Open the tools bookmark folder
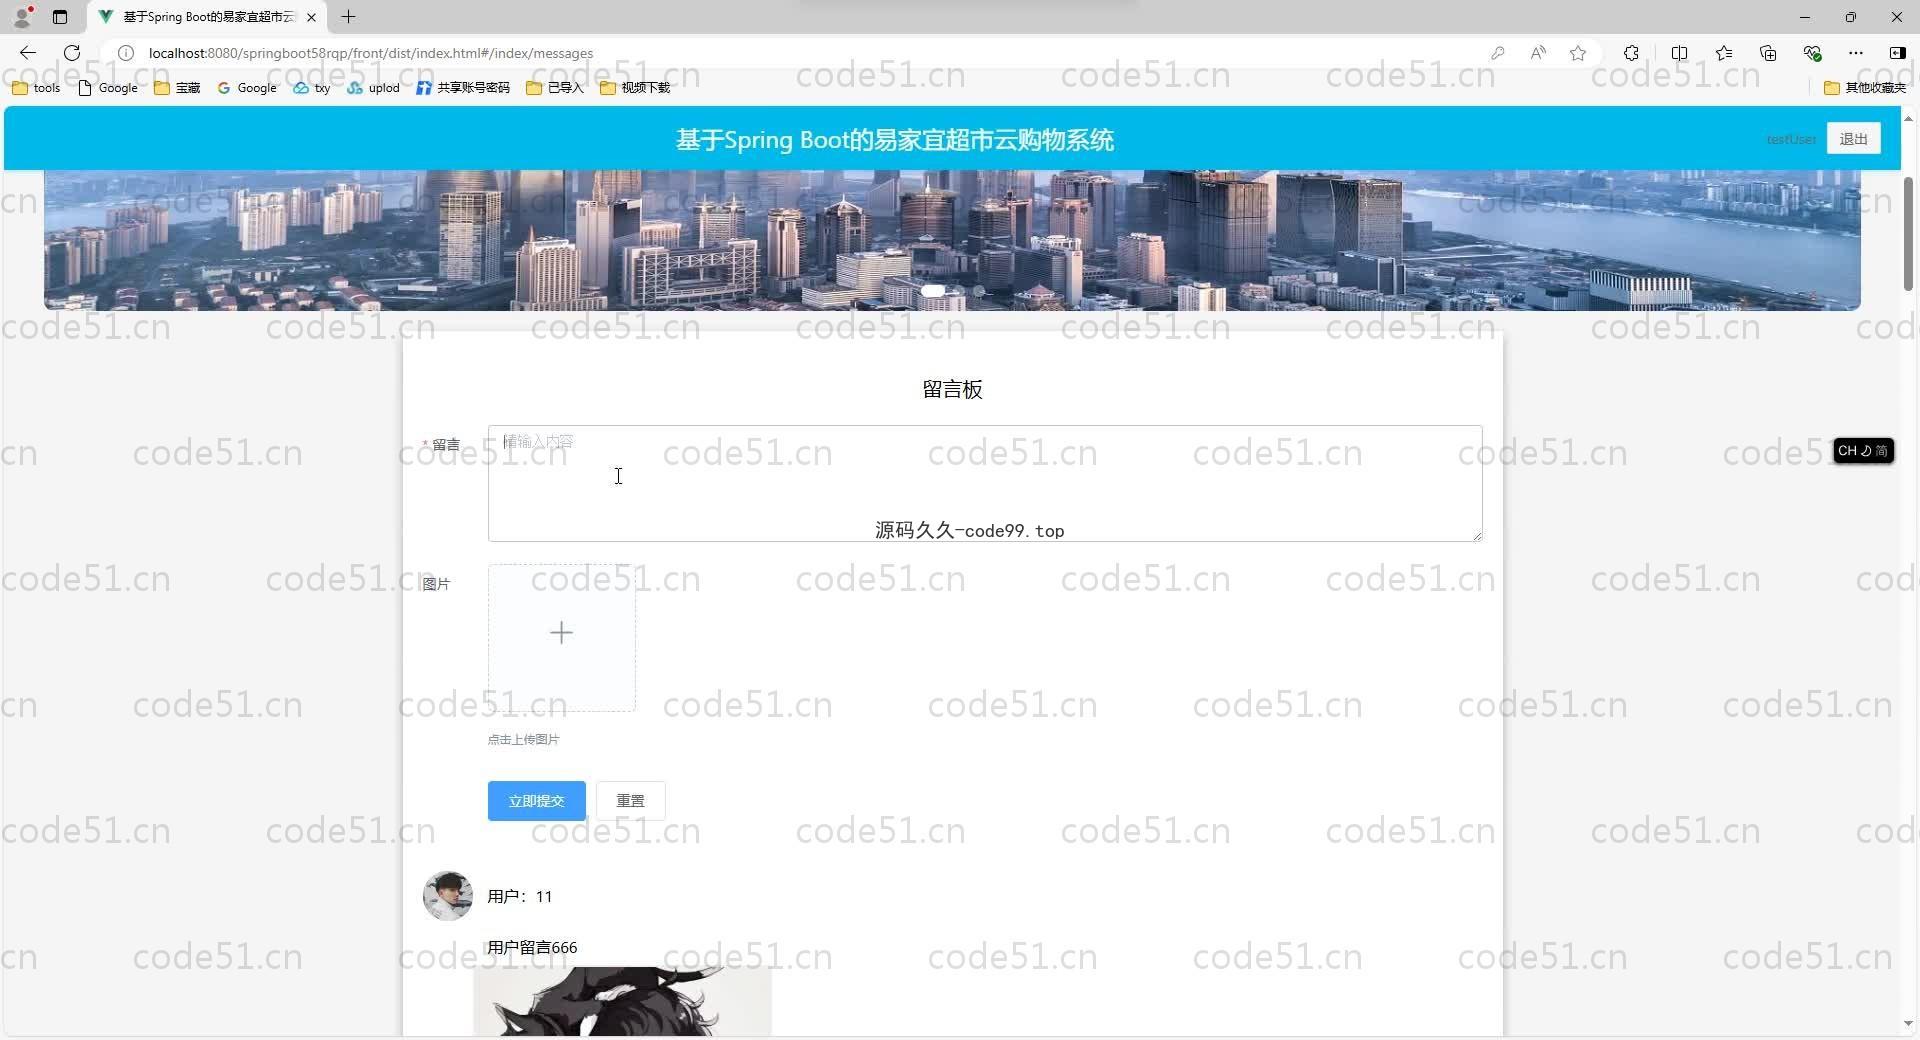1920x1040 pixels. [36, 88]
